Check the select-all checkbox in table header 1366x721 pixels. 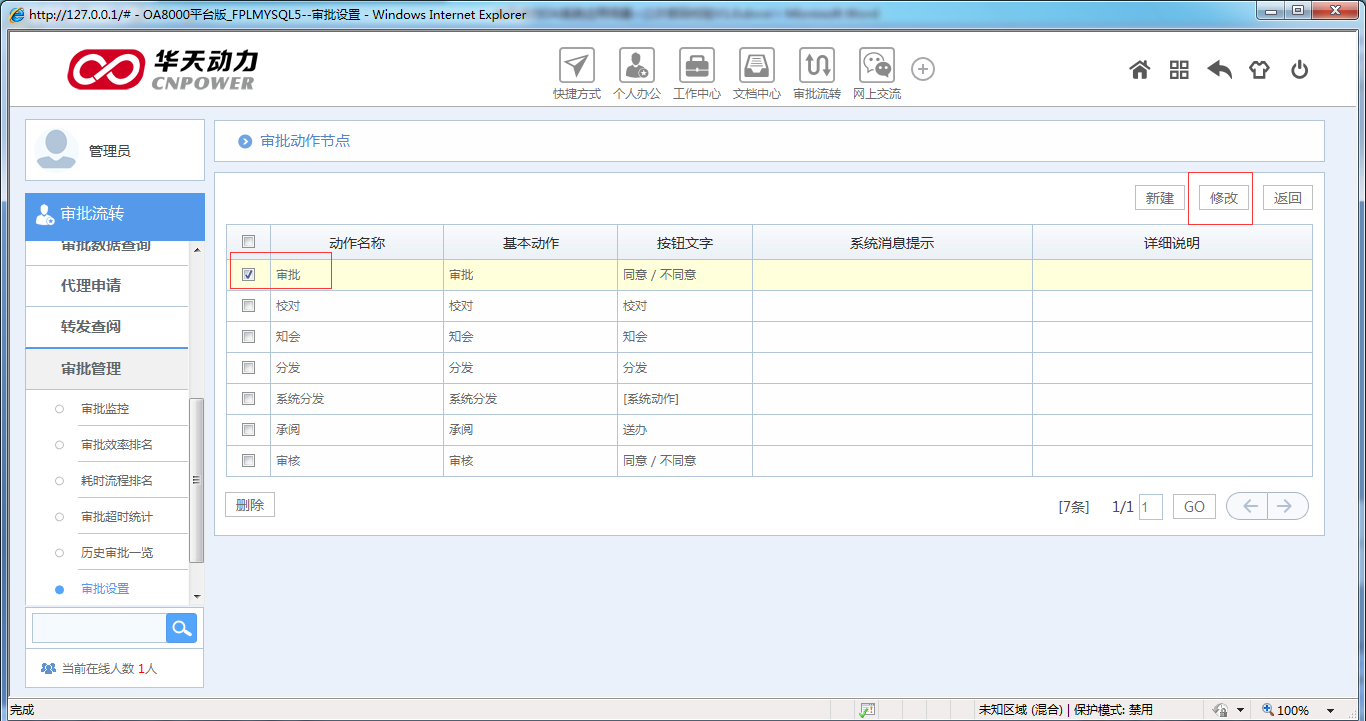[x=248, y=241]
